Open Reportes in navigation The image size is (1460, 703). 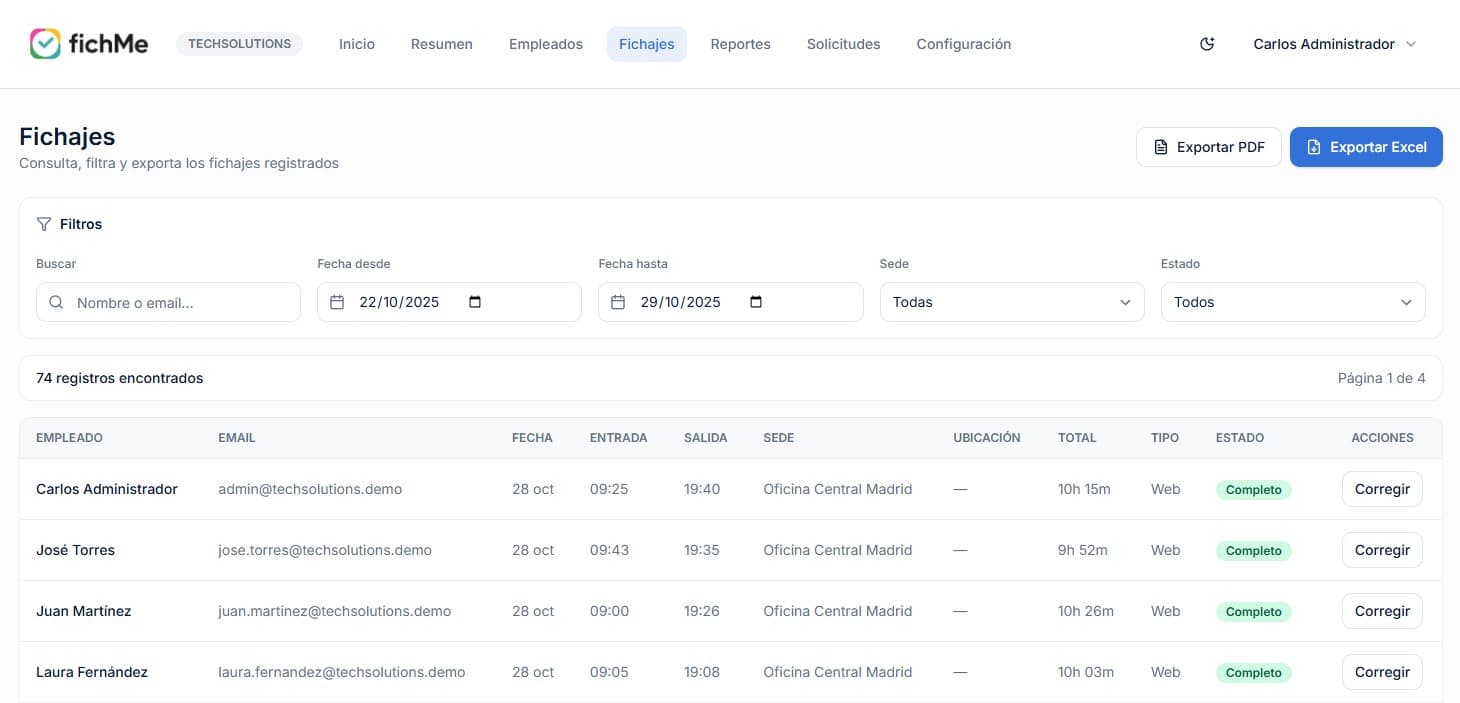click(x=741, y=44)
